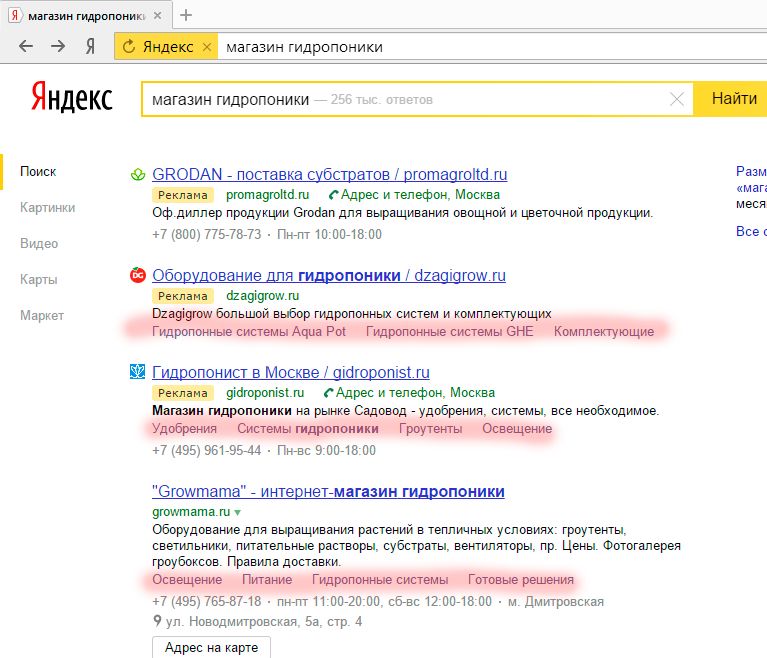Click the Реклама label under GRODAN

[183, 195]
